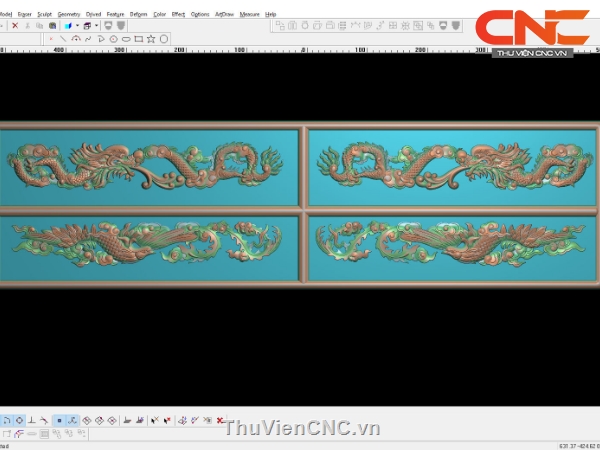Viewport: 600px width, 450px height.
Task: Expand the blue cube view dropdown arrow
Action: pyautogui.click(x=78, y=25)
